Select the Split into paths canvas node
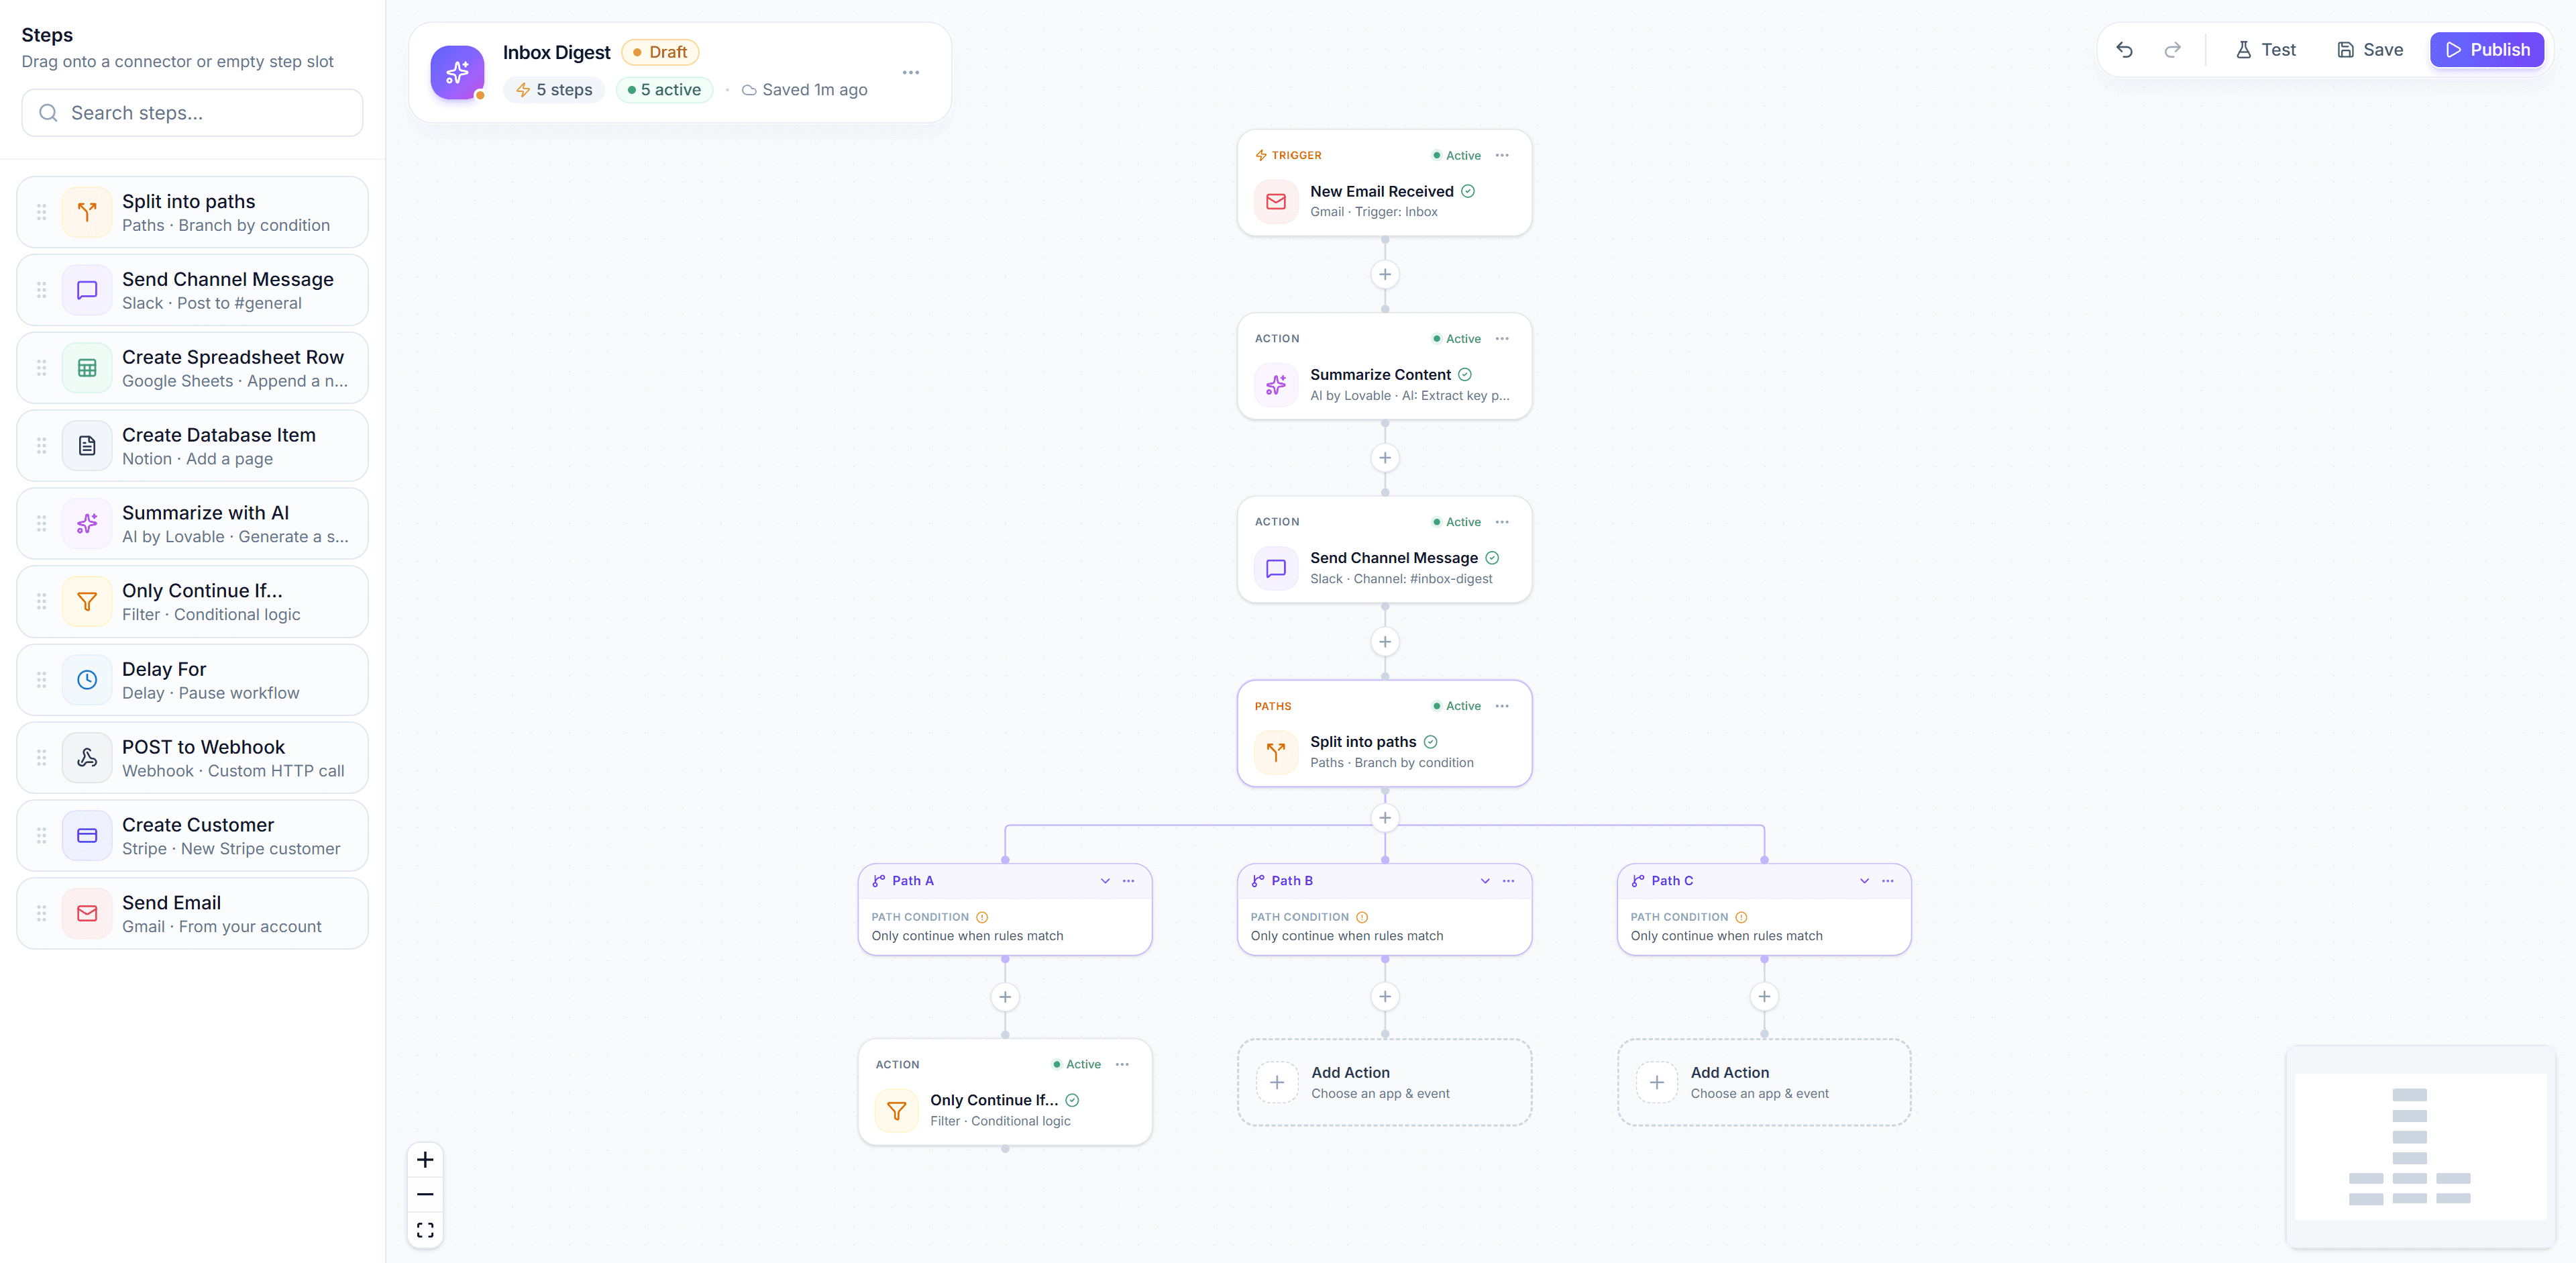 [1384, 734]
